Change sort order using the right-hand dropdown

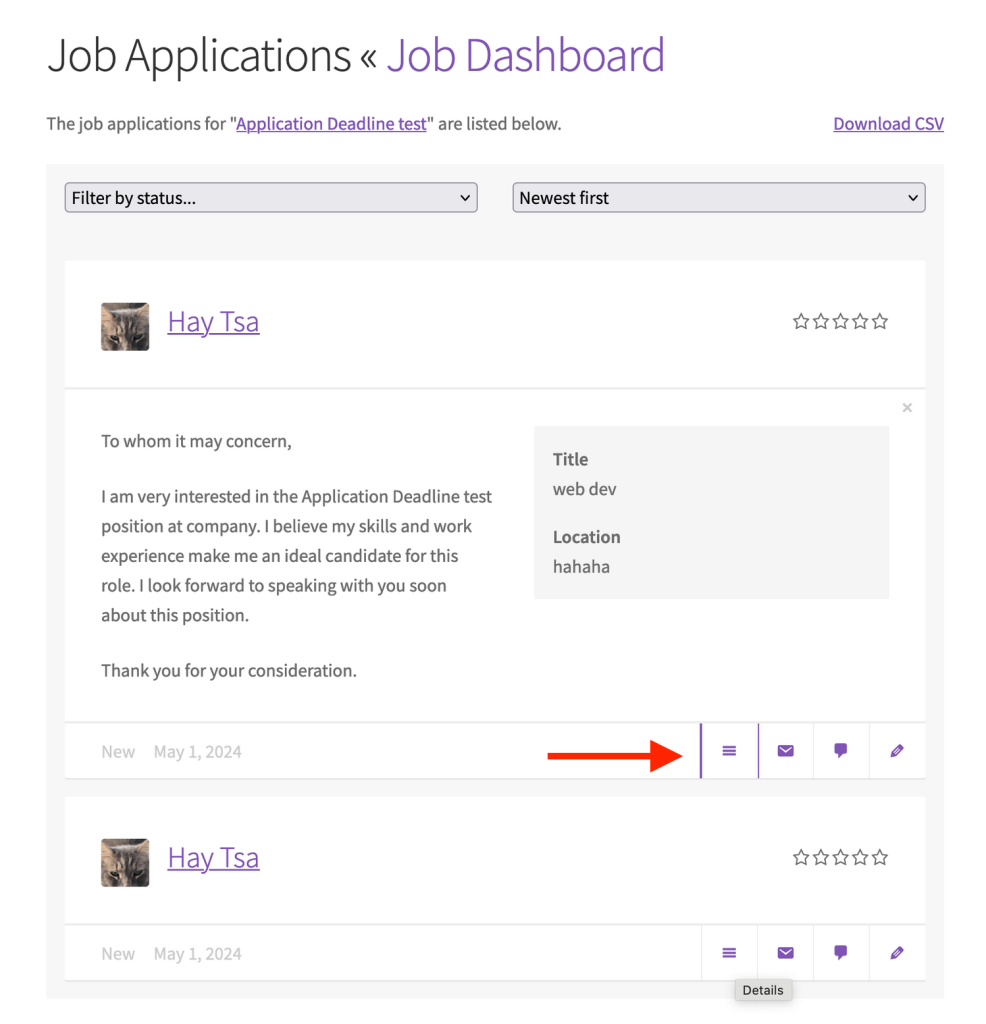718,197
